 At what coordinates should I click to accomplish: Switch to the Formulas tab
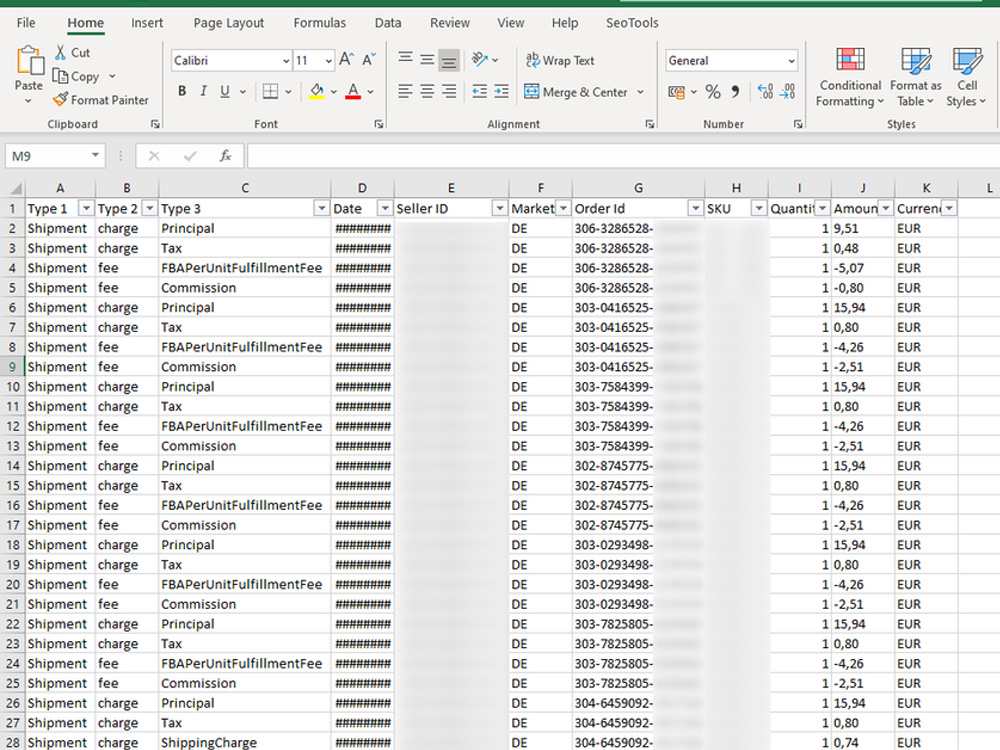click(320, 23)
